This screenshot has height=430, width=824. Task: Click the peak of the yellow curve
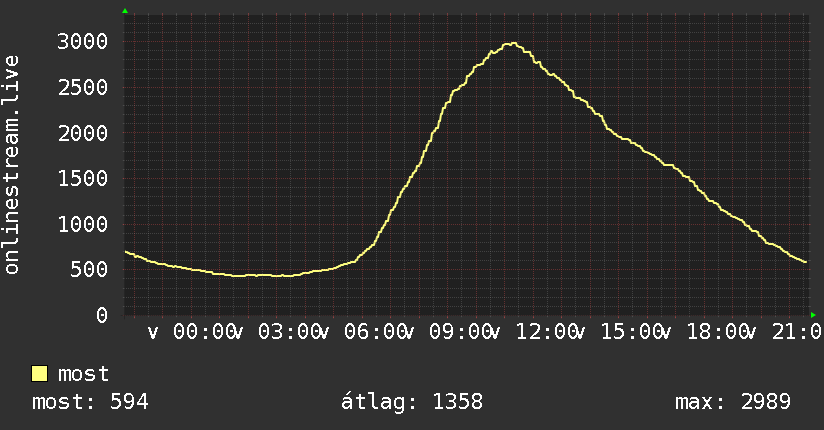pos(512,44)
